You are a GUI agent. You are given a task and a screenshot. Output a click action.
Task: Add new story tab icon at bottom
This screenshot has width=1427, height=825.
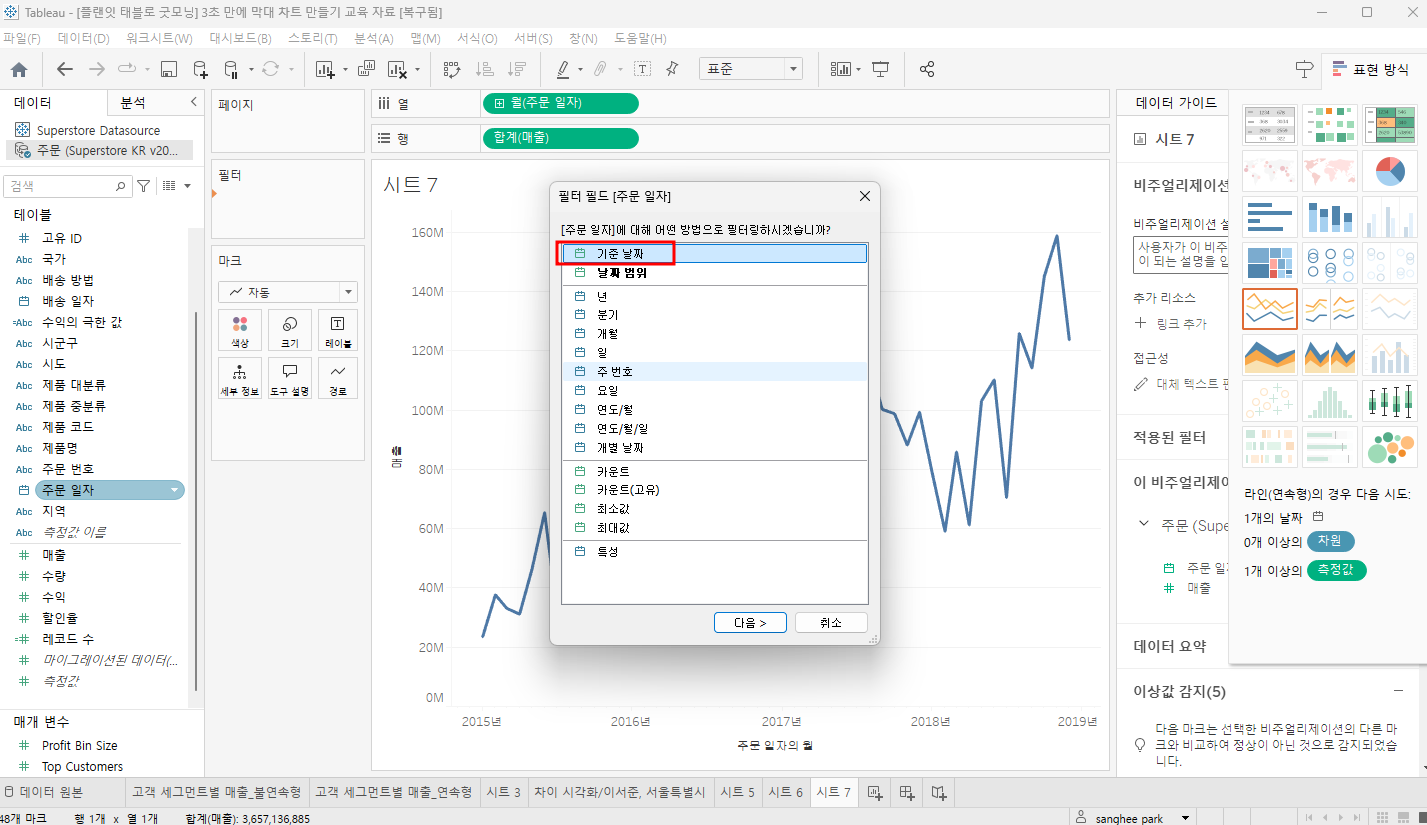click(939, 792)
